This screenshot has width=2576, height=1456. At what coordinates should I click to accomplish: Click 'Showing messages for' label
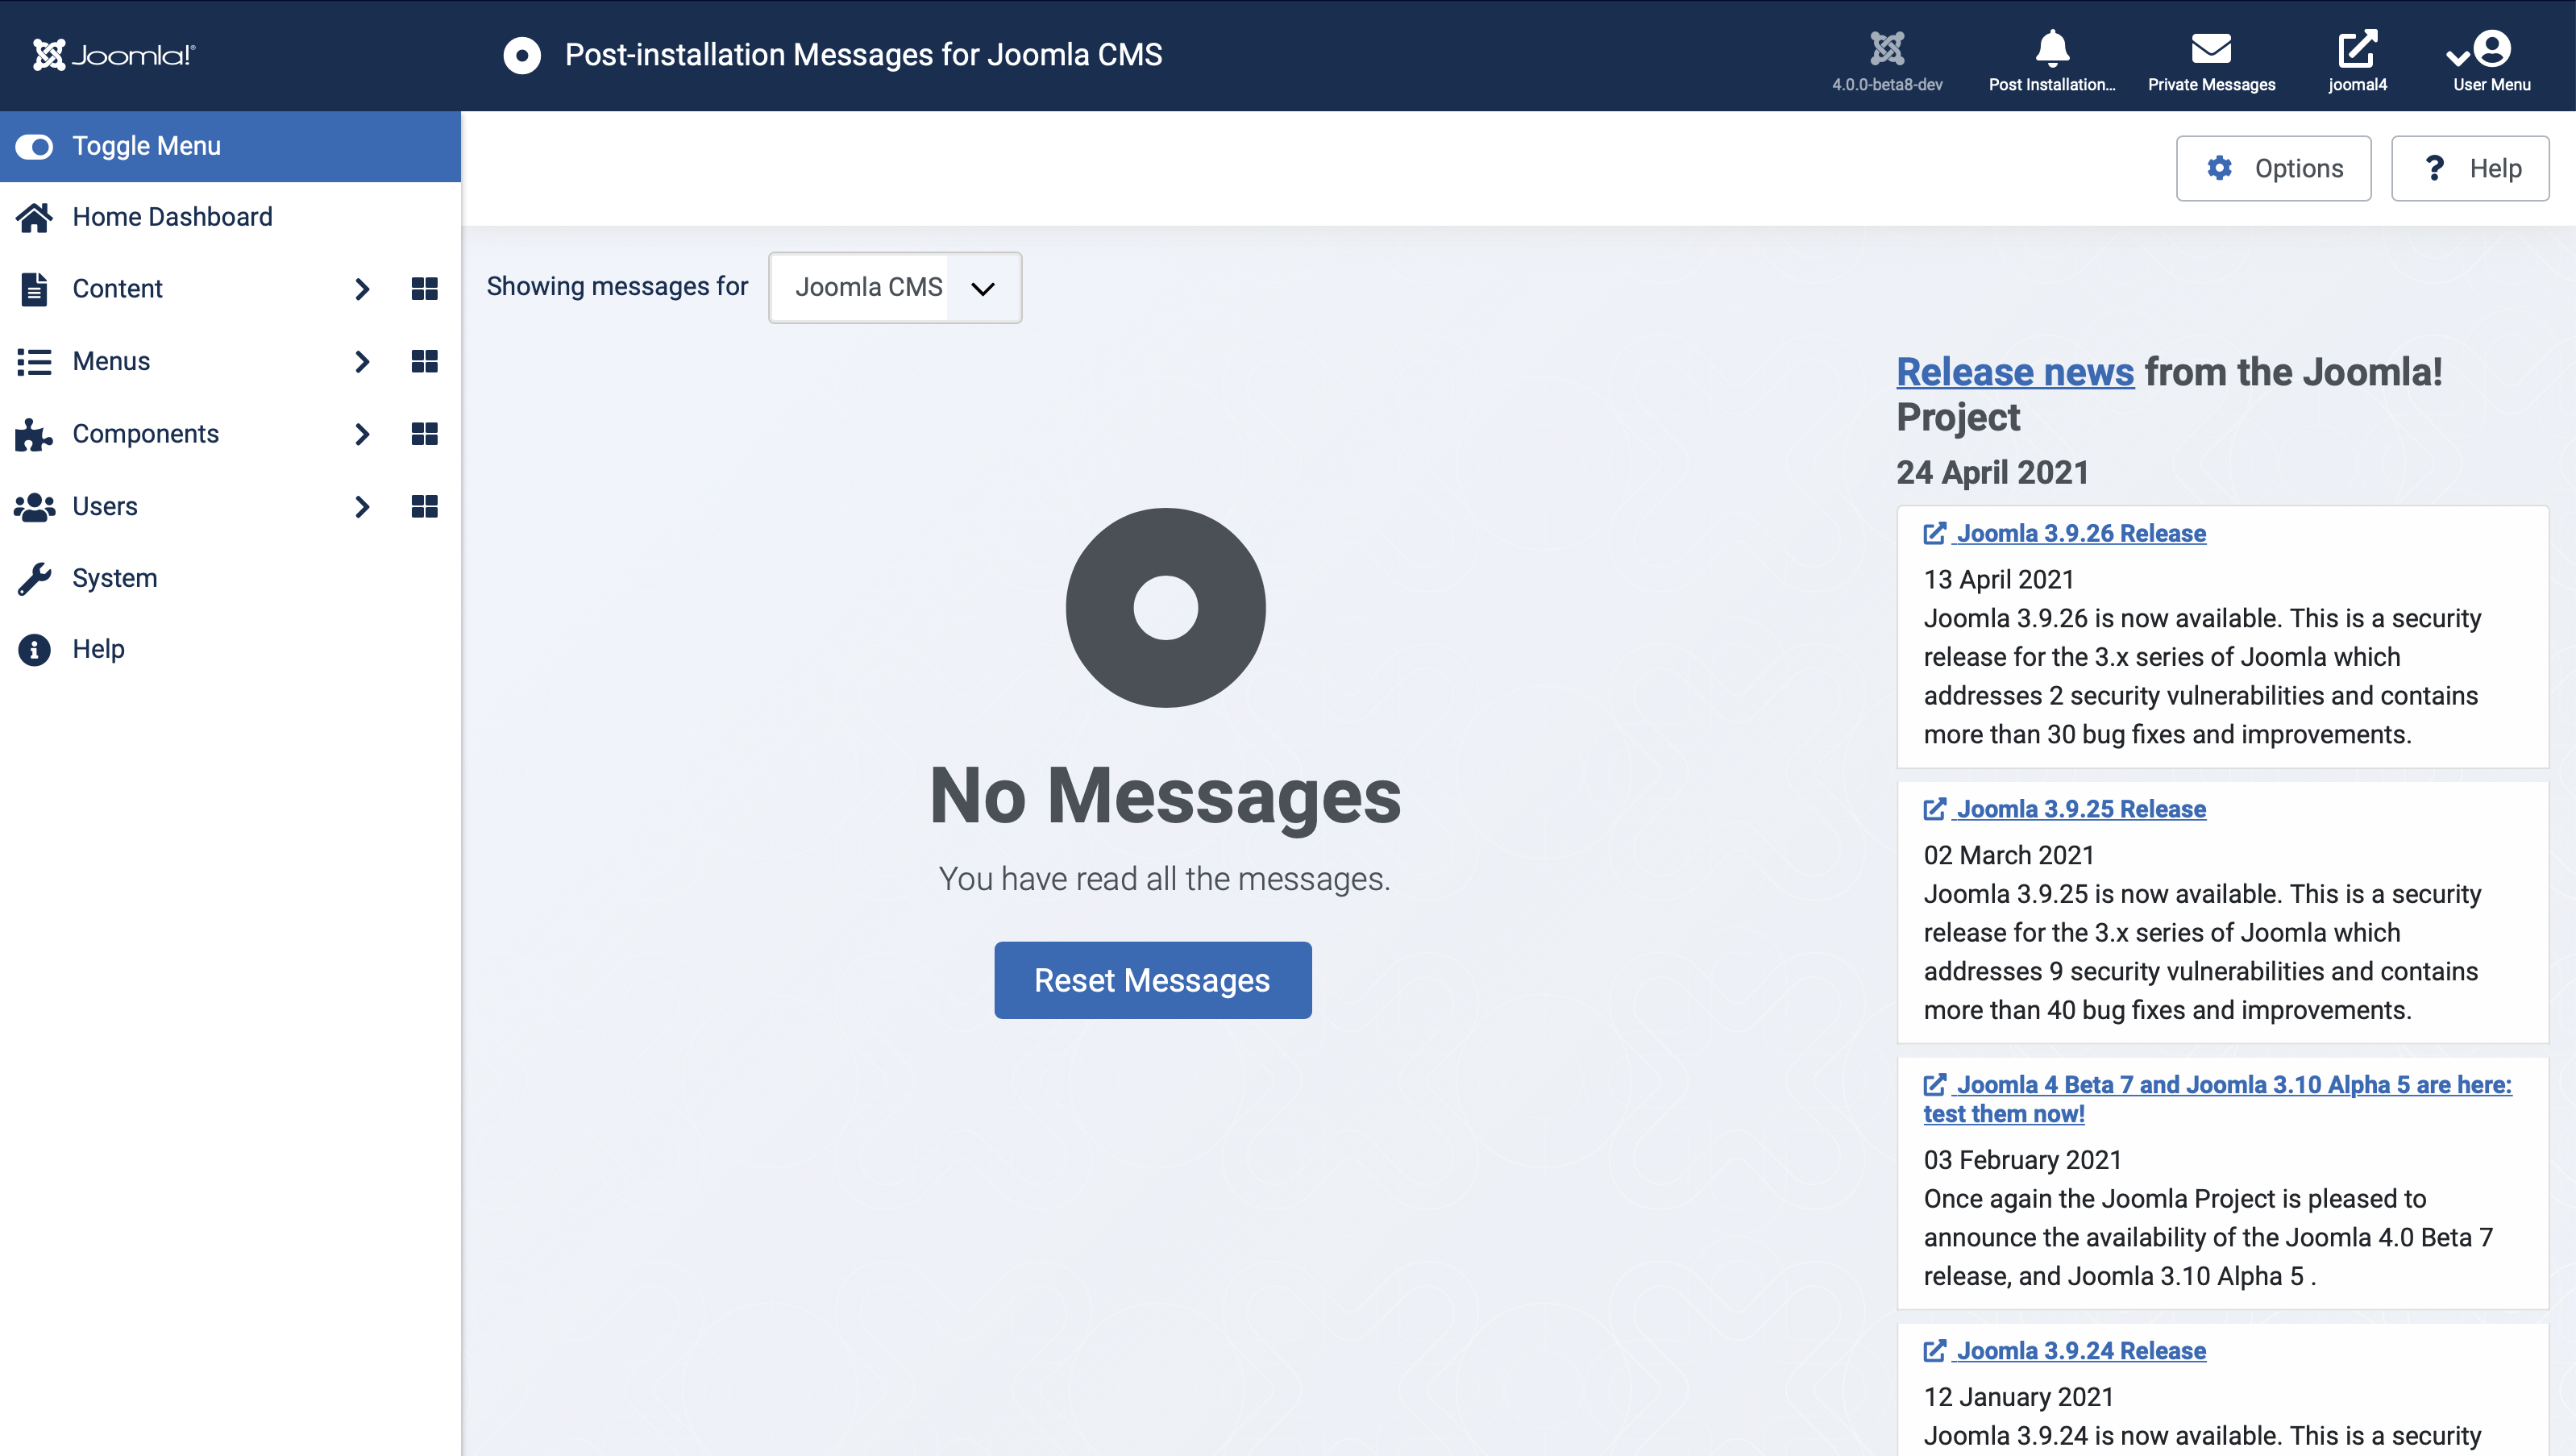[x=617, y=287]
